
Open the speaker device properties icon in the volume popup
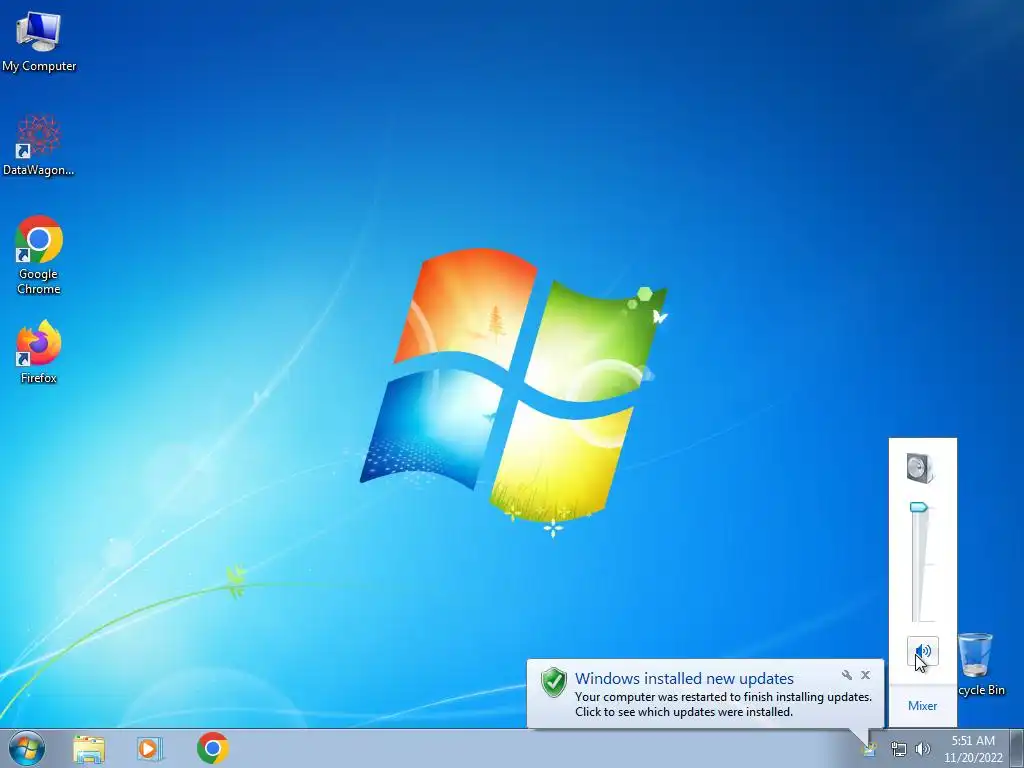coord(920,468)
